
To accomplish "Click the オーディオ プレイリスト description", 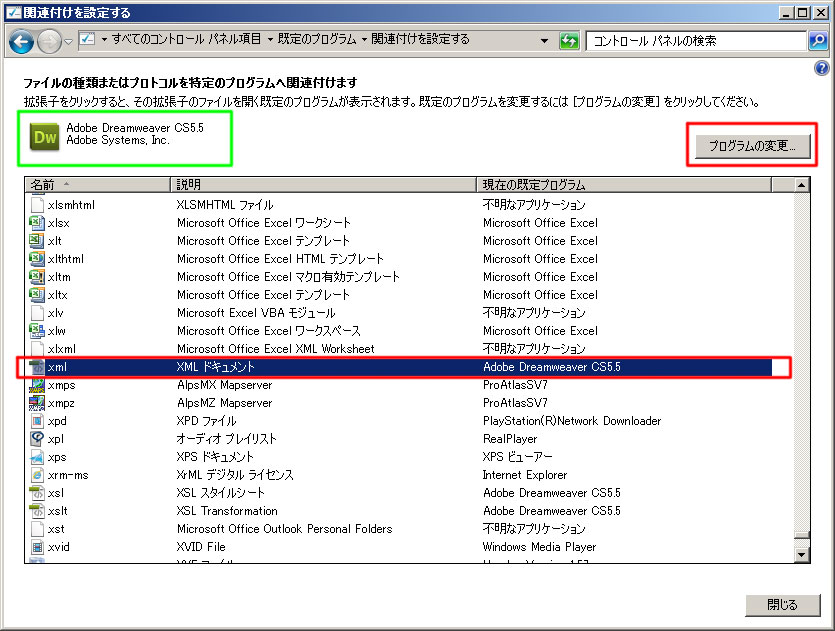I will point(226,439).
